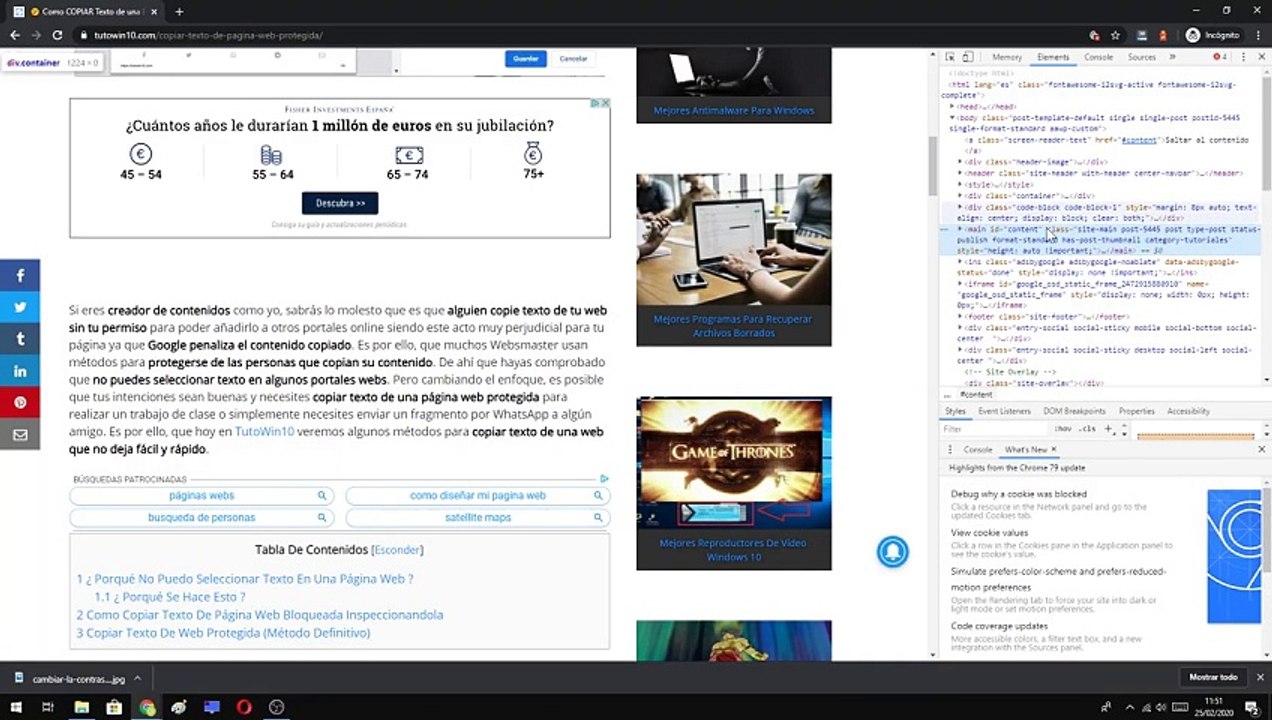Open the drawer three-dot menu beside Console
Image resolution: width=1272 pixels, height=720 pixels.
point(951,450)
